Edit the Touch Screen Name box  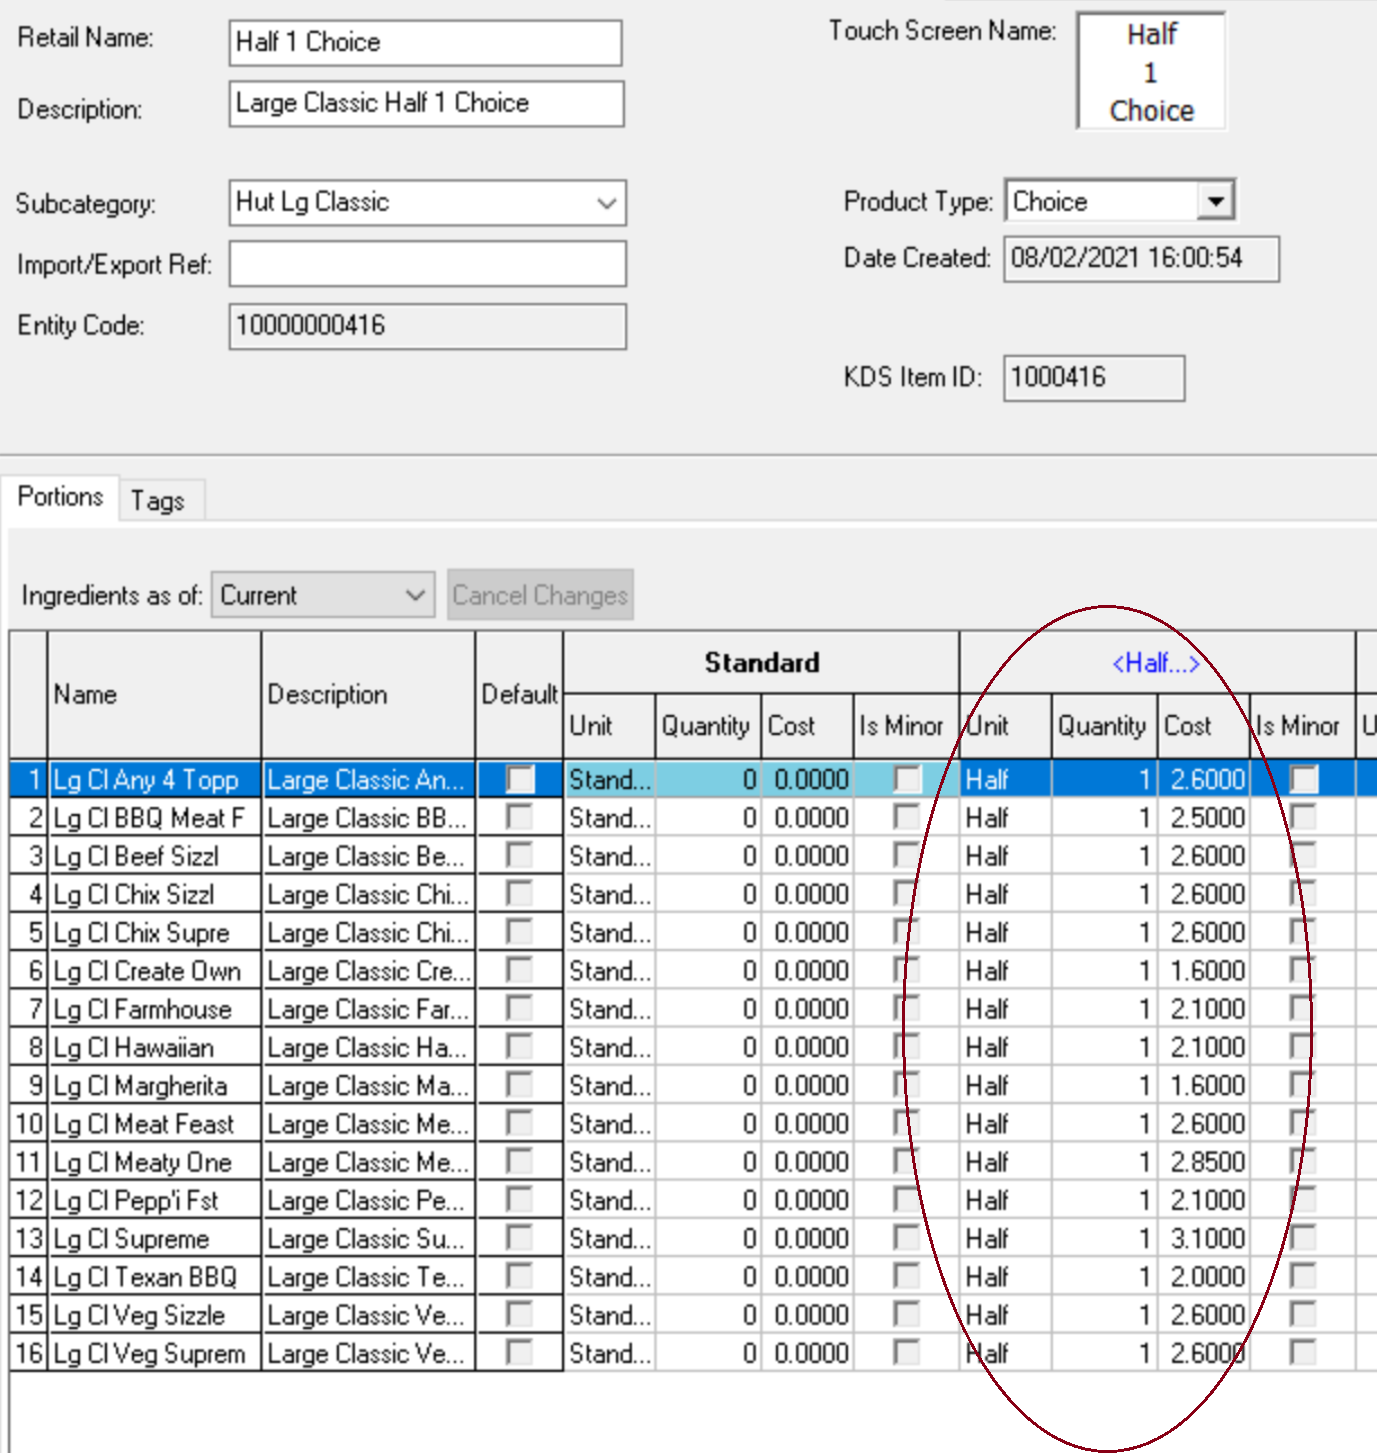1150,72
